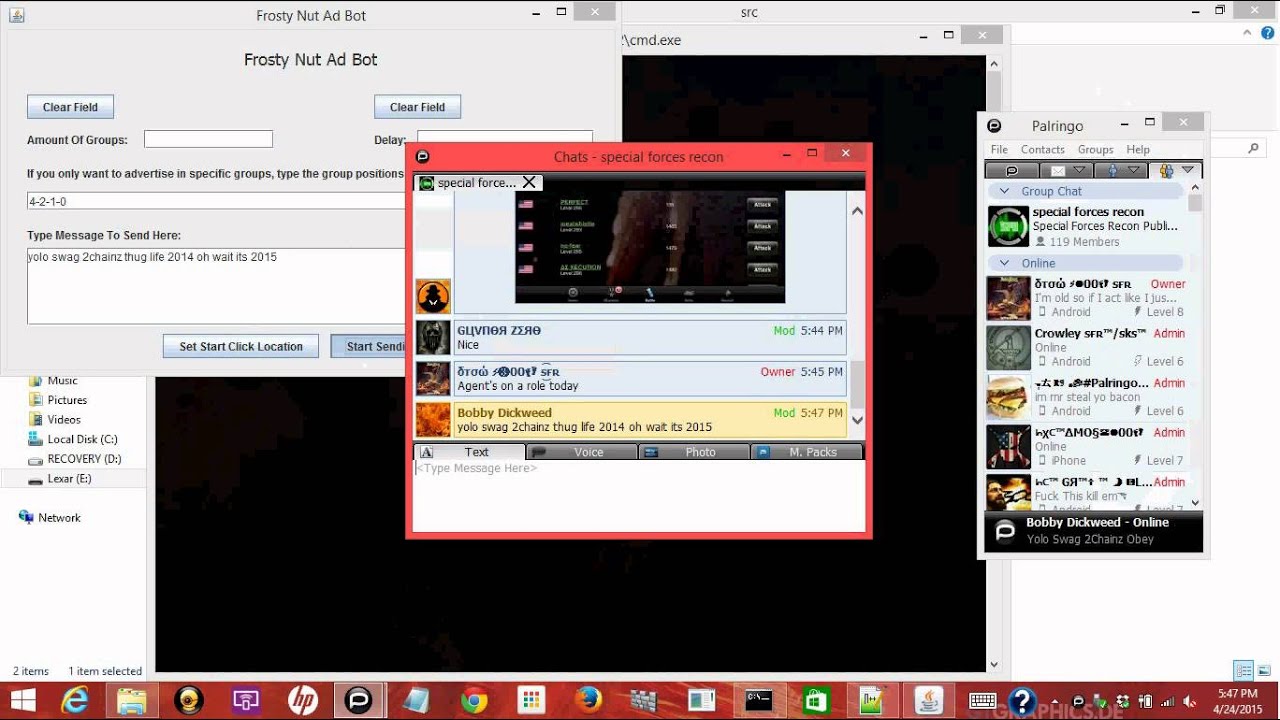Screen dimensions: 1280x720
Task: Click the burger avatar in the Online list
Action: click(x=1008, y=397)
